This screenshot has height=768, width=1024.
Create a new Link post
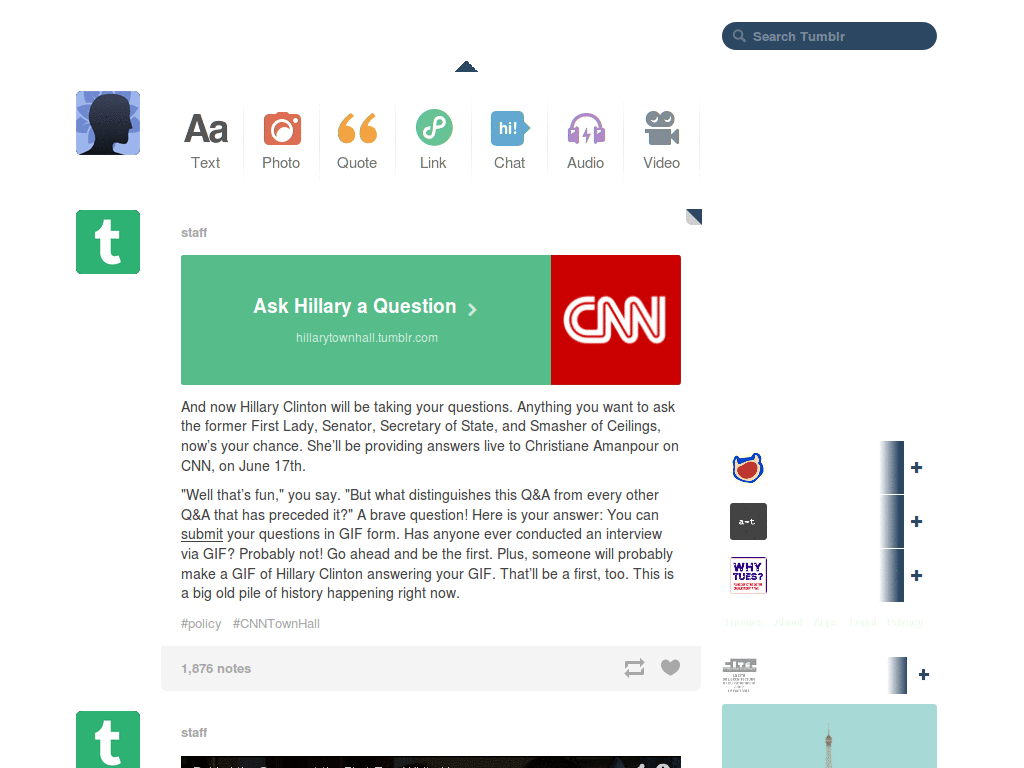pos(434,140)
